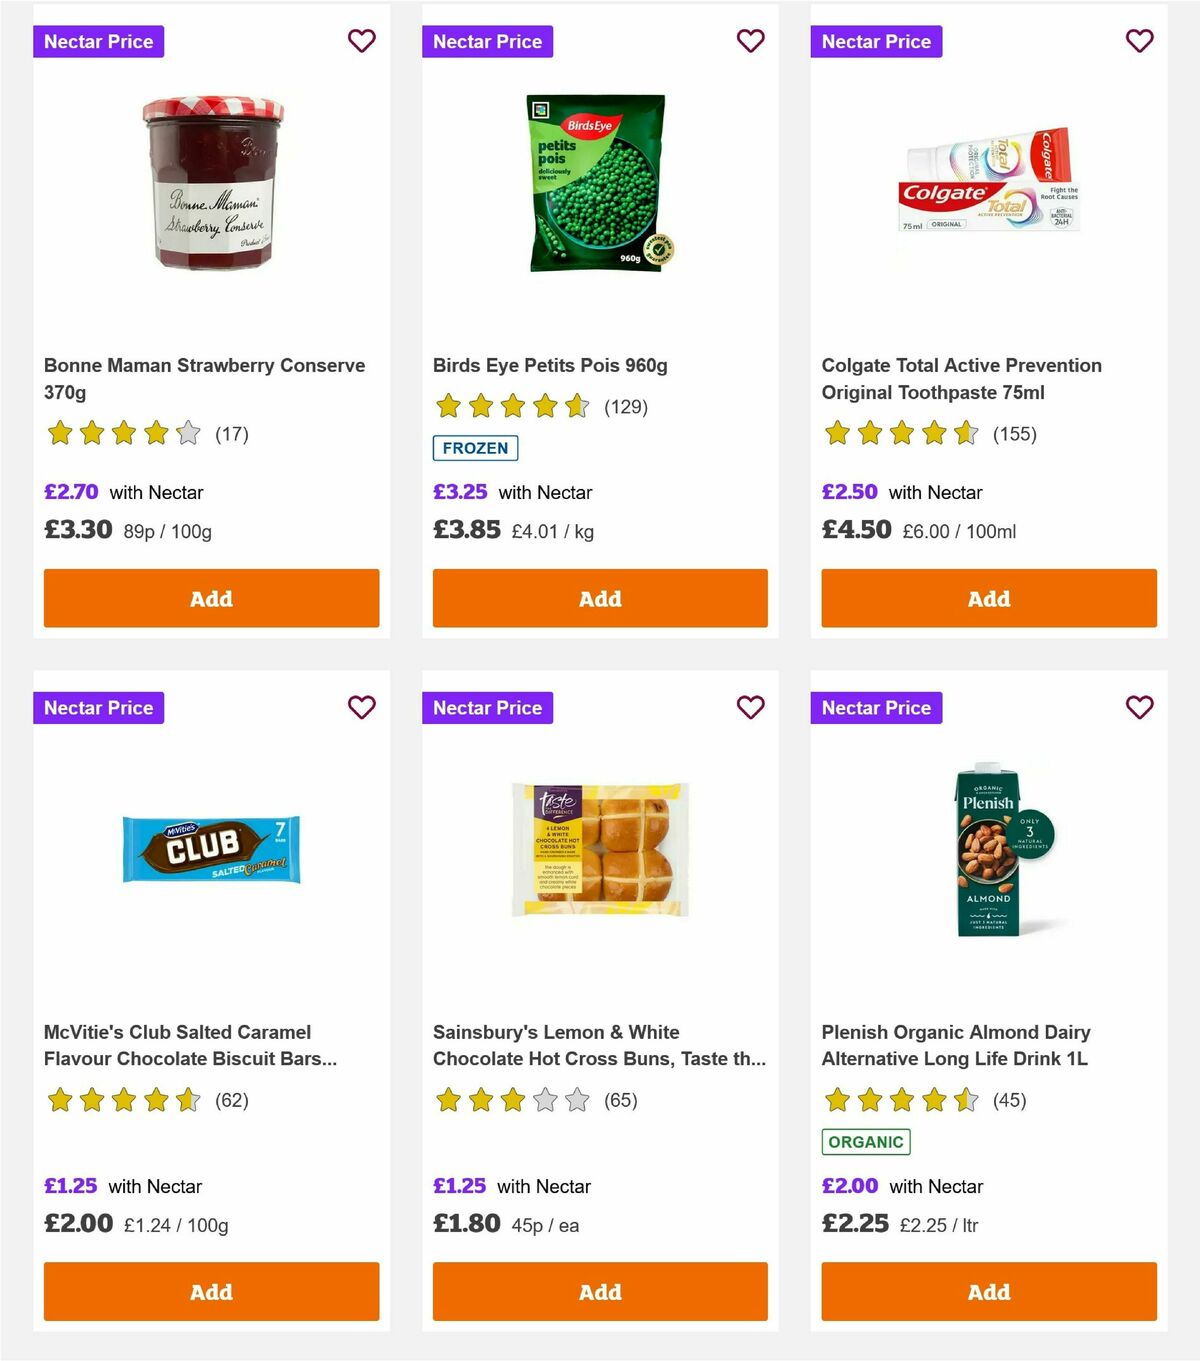This screenshot has height=1361, width=1200.
Task: Click the Nectar Price badge on the toothpaste
Action: point(876,41)
